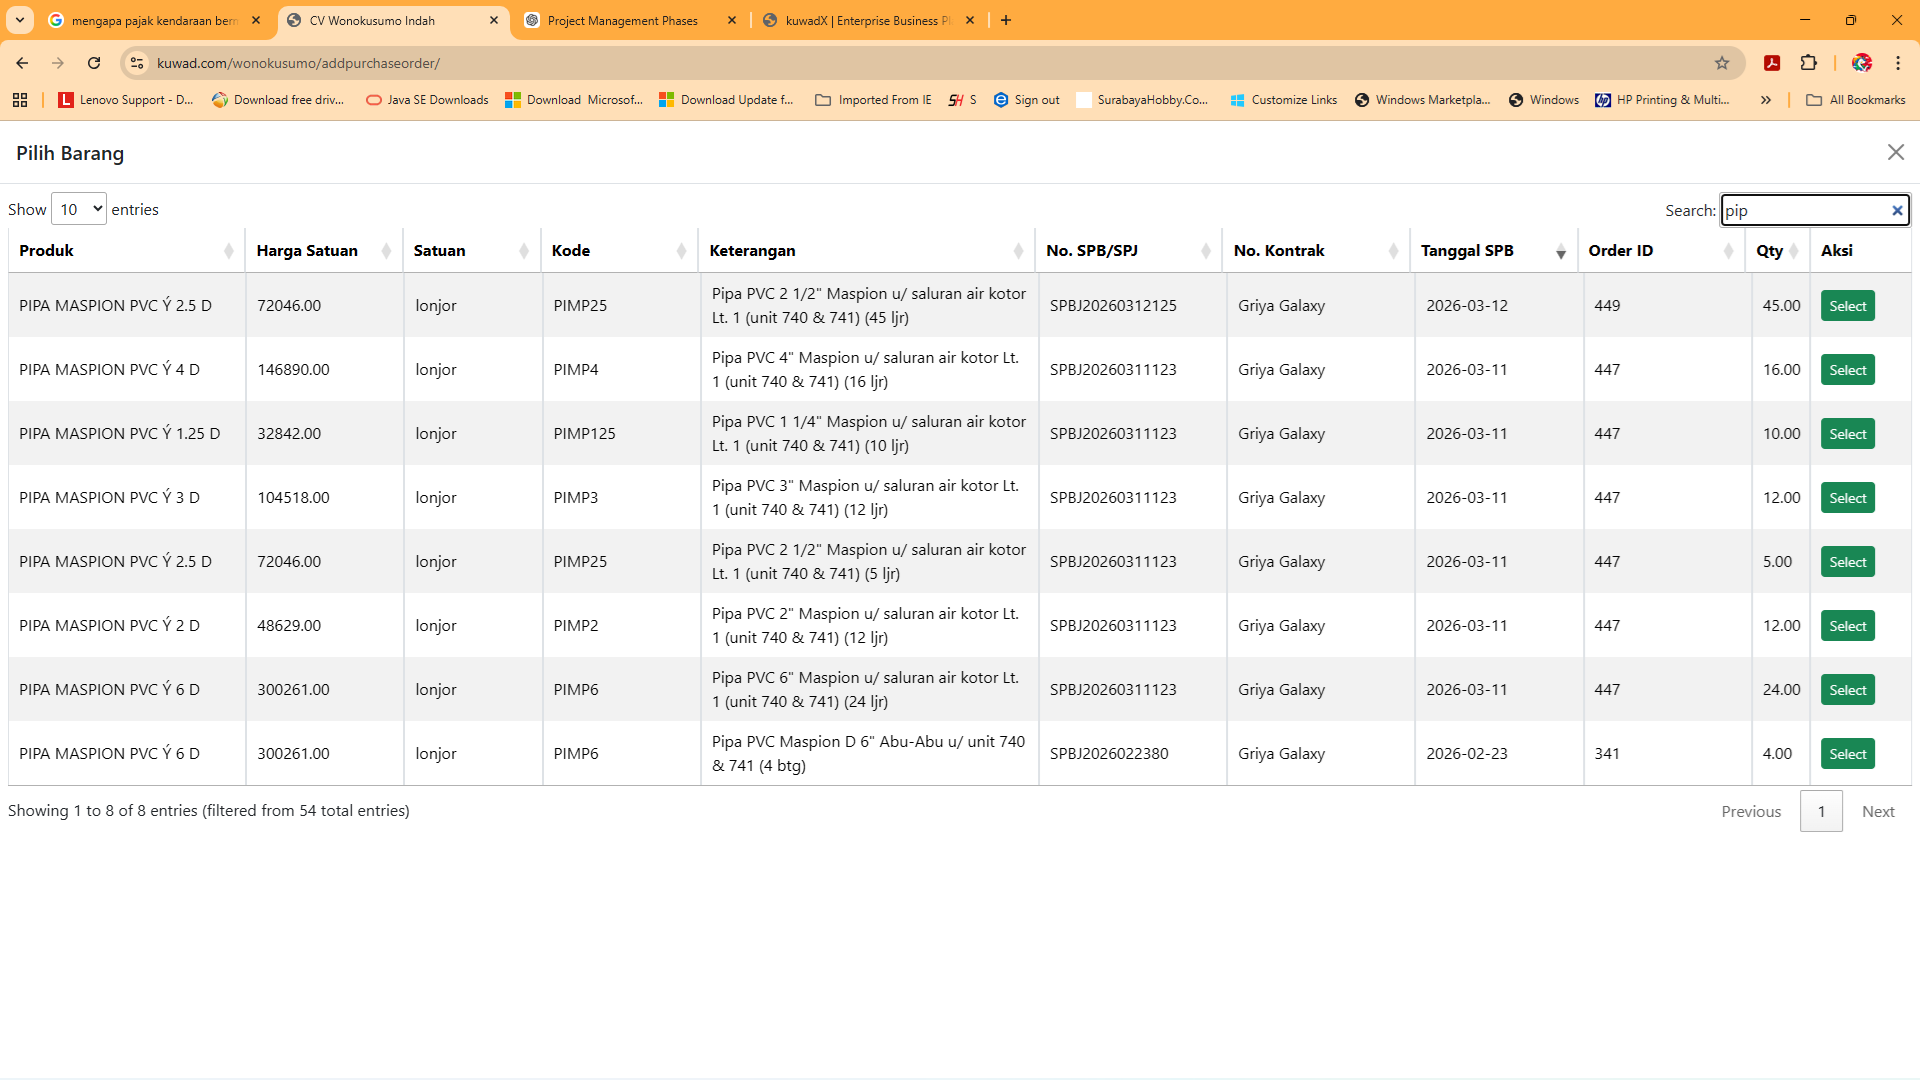Expand the tab search dropdown arrow
Image resolution: width=1920 pixels, height=1080 pixels.
click(x=20, y=20)
